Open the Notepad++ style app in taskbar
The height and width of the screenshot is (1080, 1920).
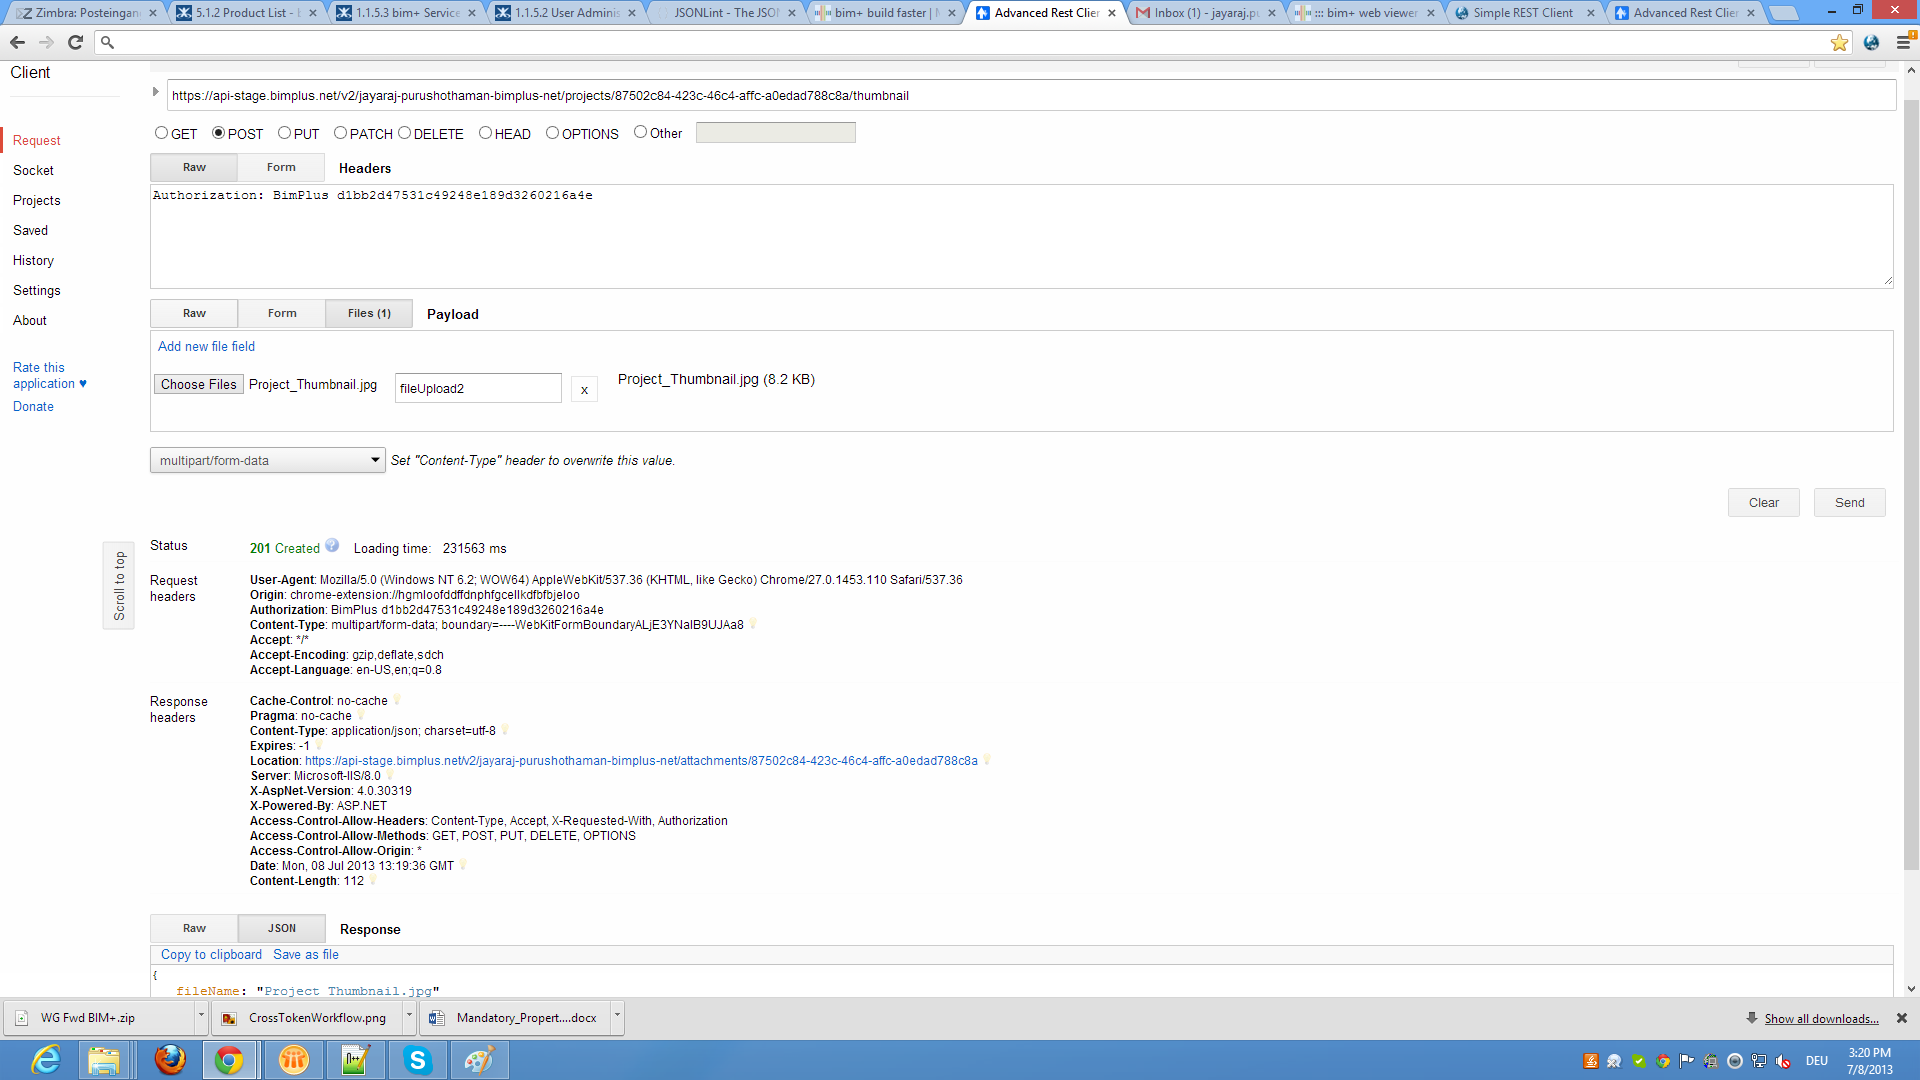point(355,1060)
